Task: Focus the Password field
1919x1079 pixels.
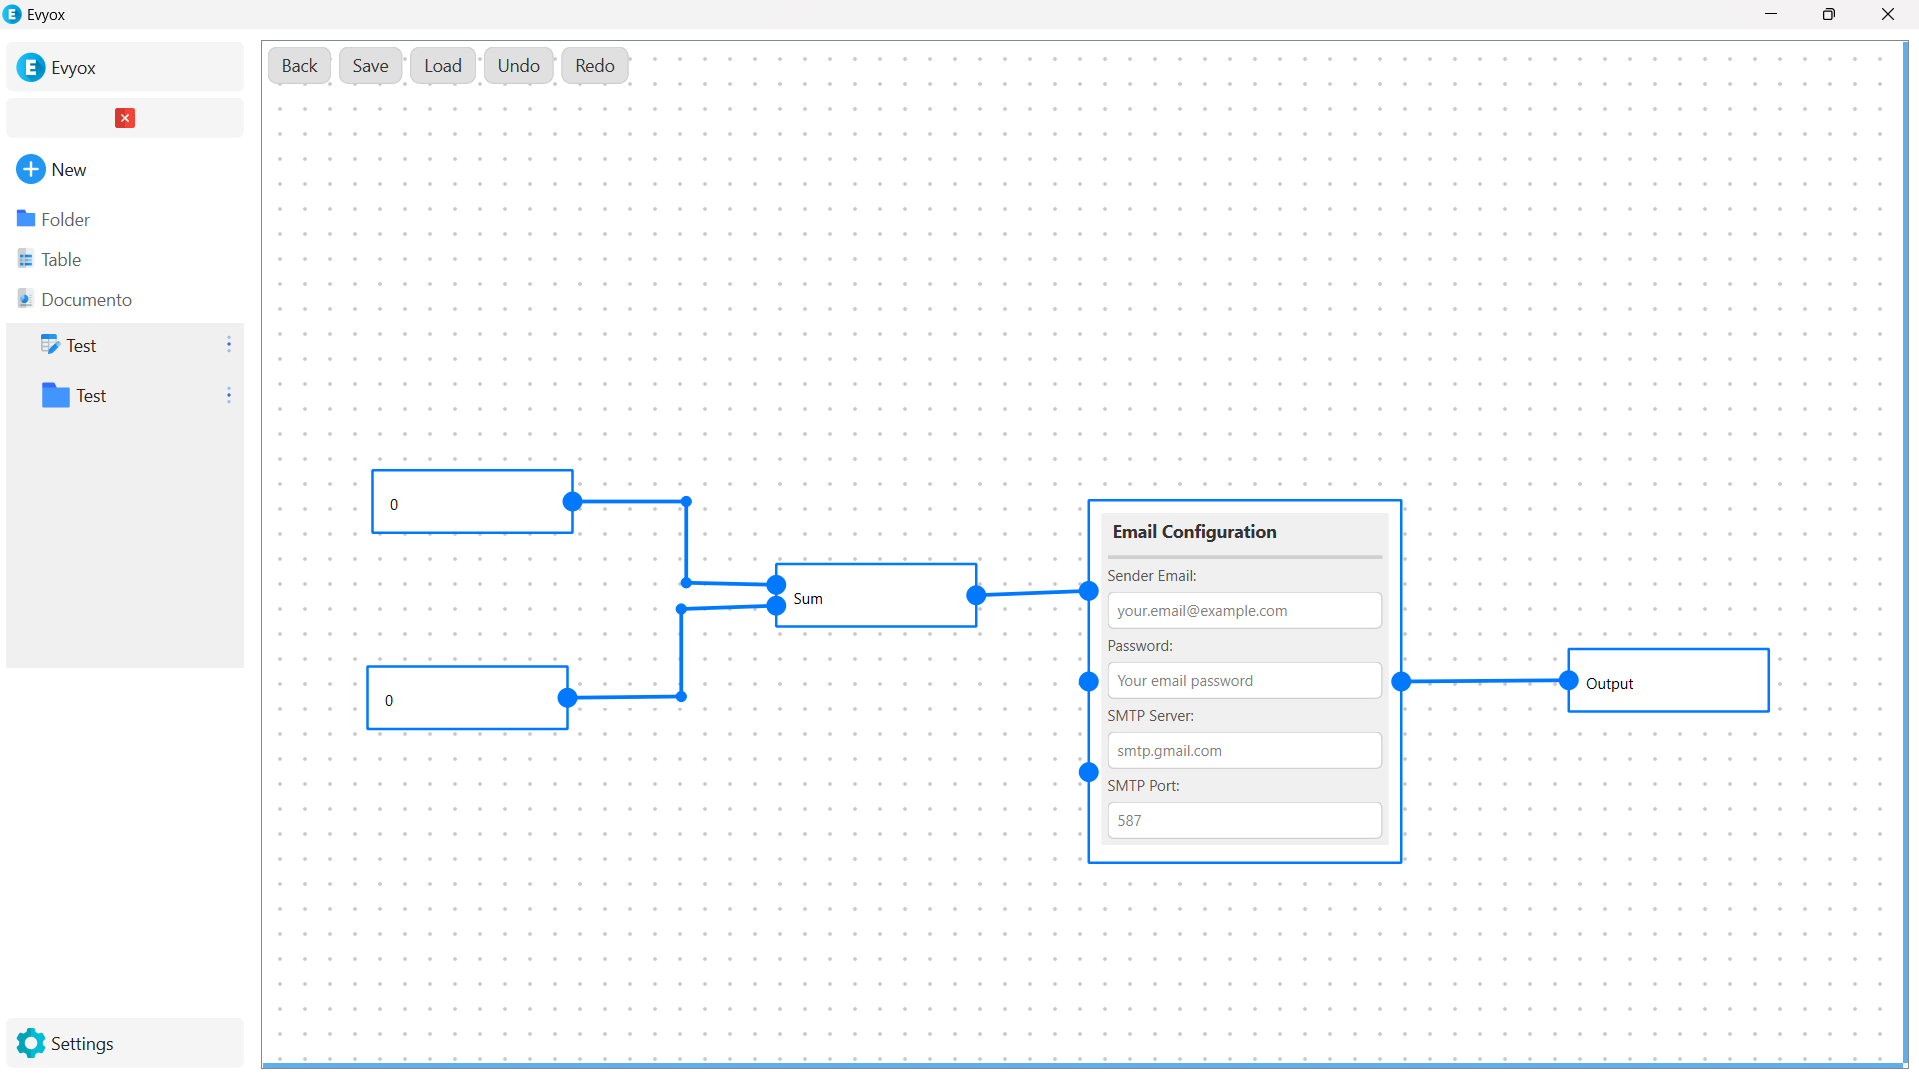Action: [1244, 680]
